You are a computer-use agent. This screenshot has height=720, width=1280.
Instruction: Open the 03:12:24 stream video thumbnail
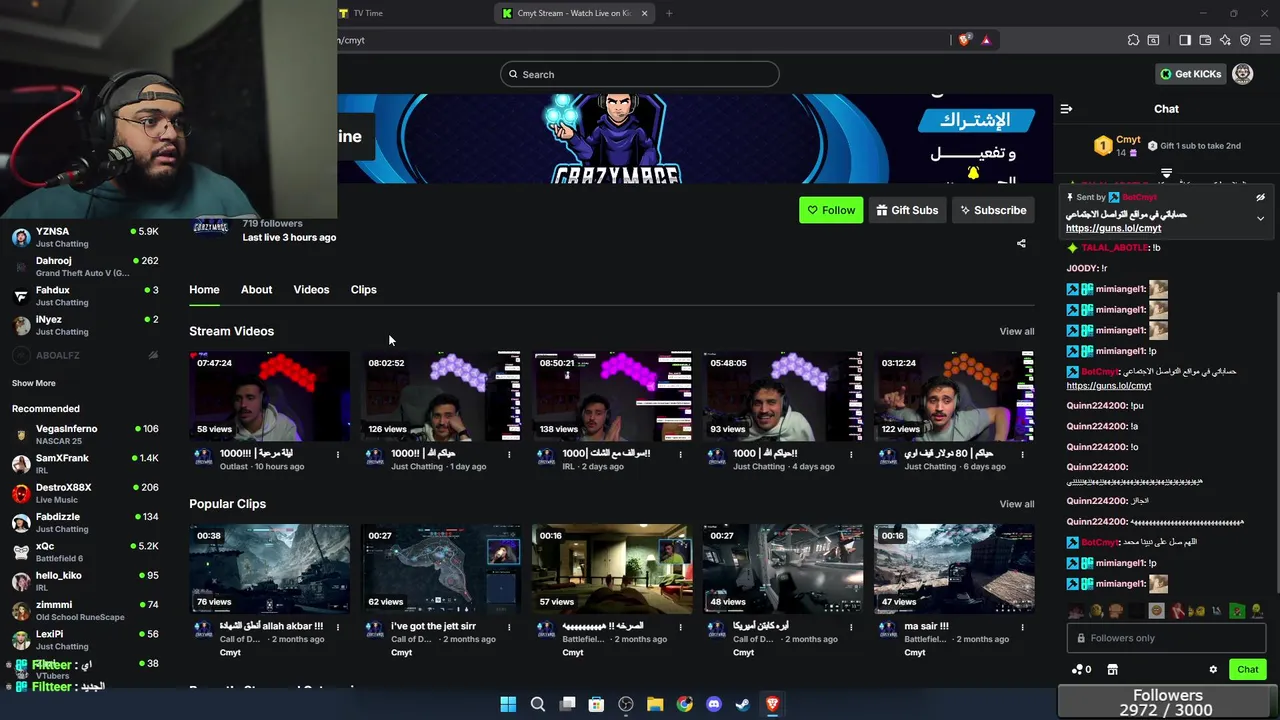click(x=954, y=396)
